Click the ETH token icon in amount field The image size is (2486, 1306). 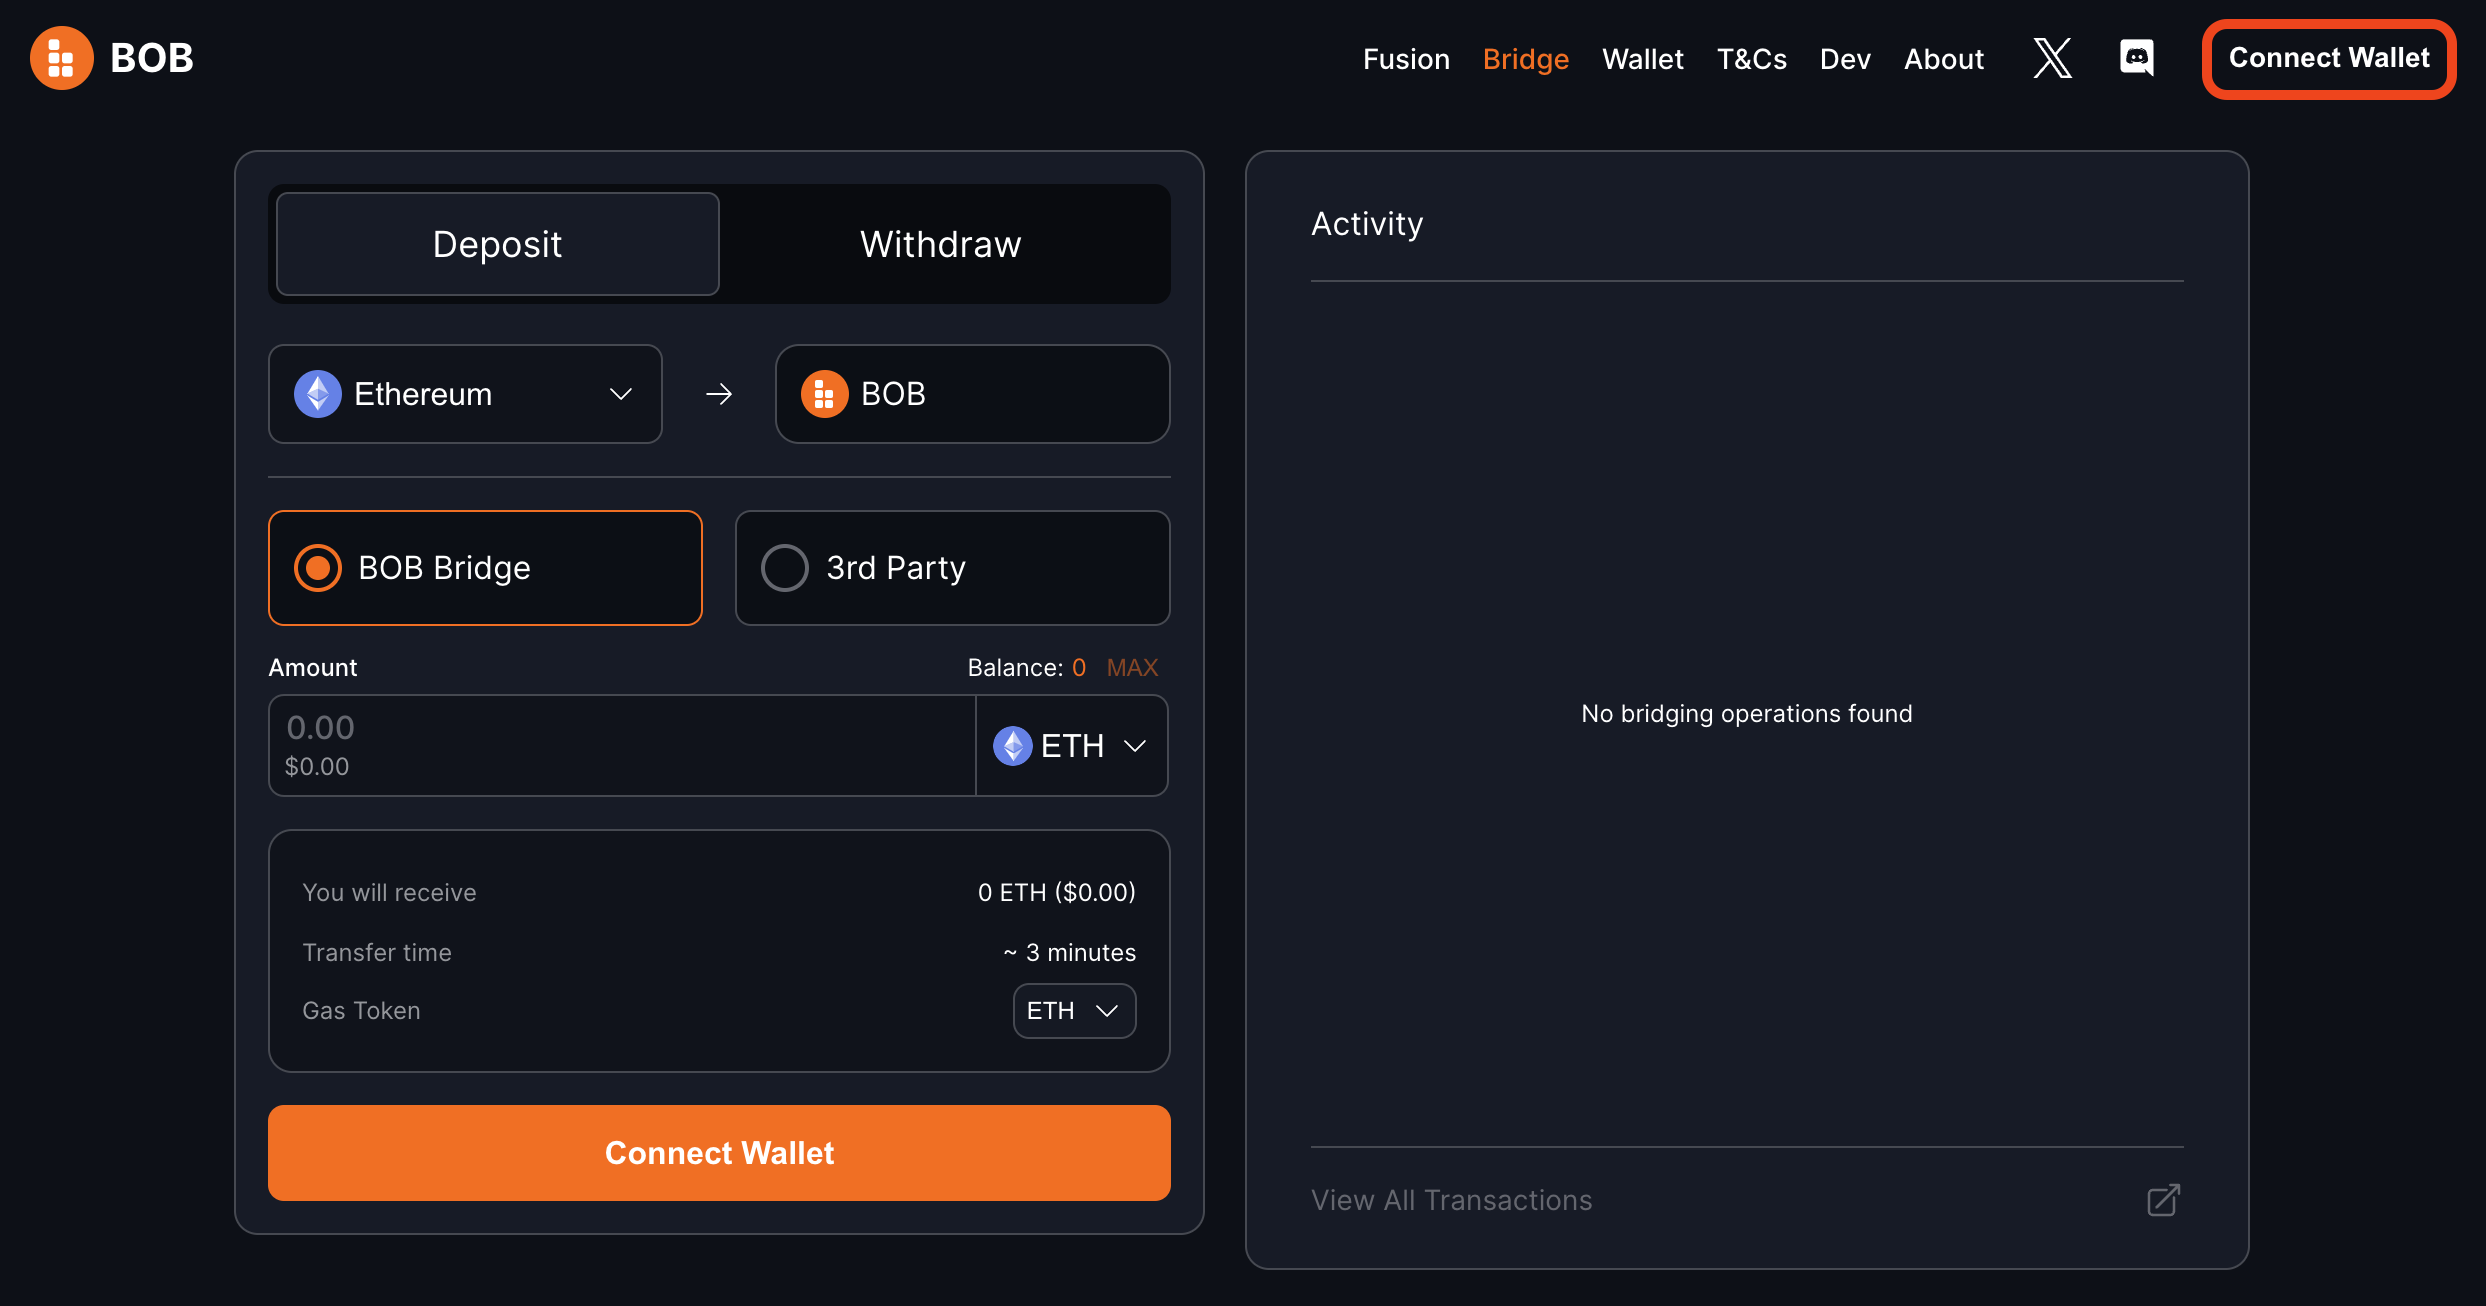(1011, 745)
